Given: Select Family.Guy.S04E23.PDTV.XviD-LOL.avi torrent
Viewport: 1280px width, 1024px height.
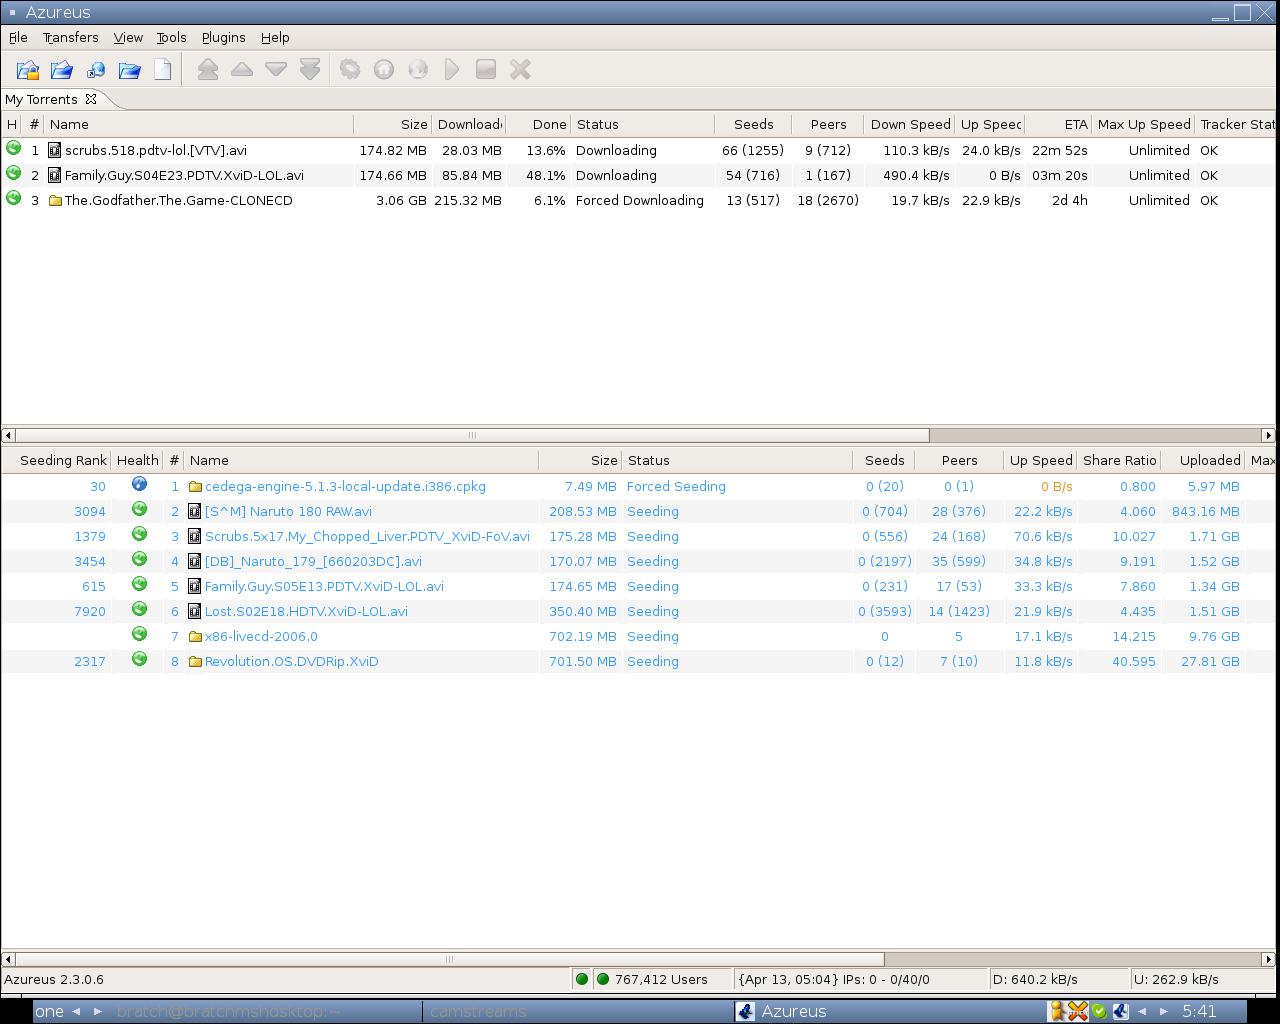Looking at the screenshot, I should (638, 175).
